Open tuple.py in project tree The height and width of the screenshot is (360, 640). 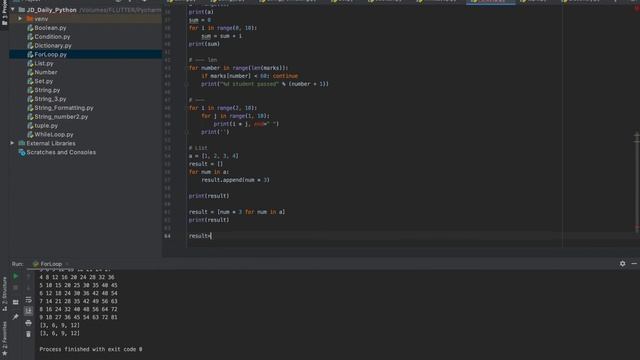tap(46, 126)
